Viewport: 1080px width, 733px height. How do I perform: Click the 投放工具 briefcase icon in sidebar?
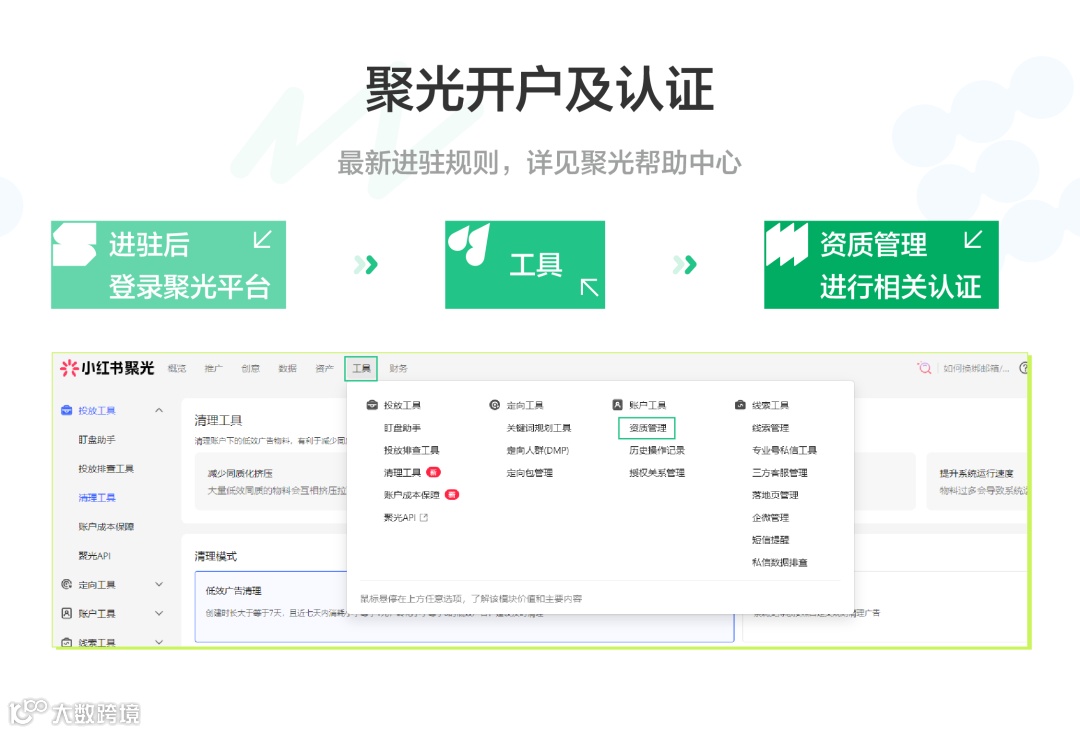(67, 411)
